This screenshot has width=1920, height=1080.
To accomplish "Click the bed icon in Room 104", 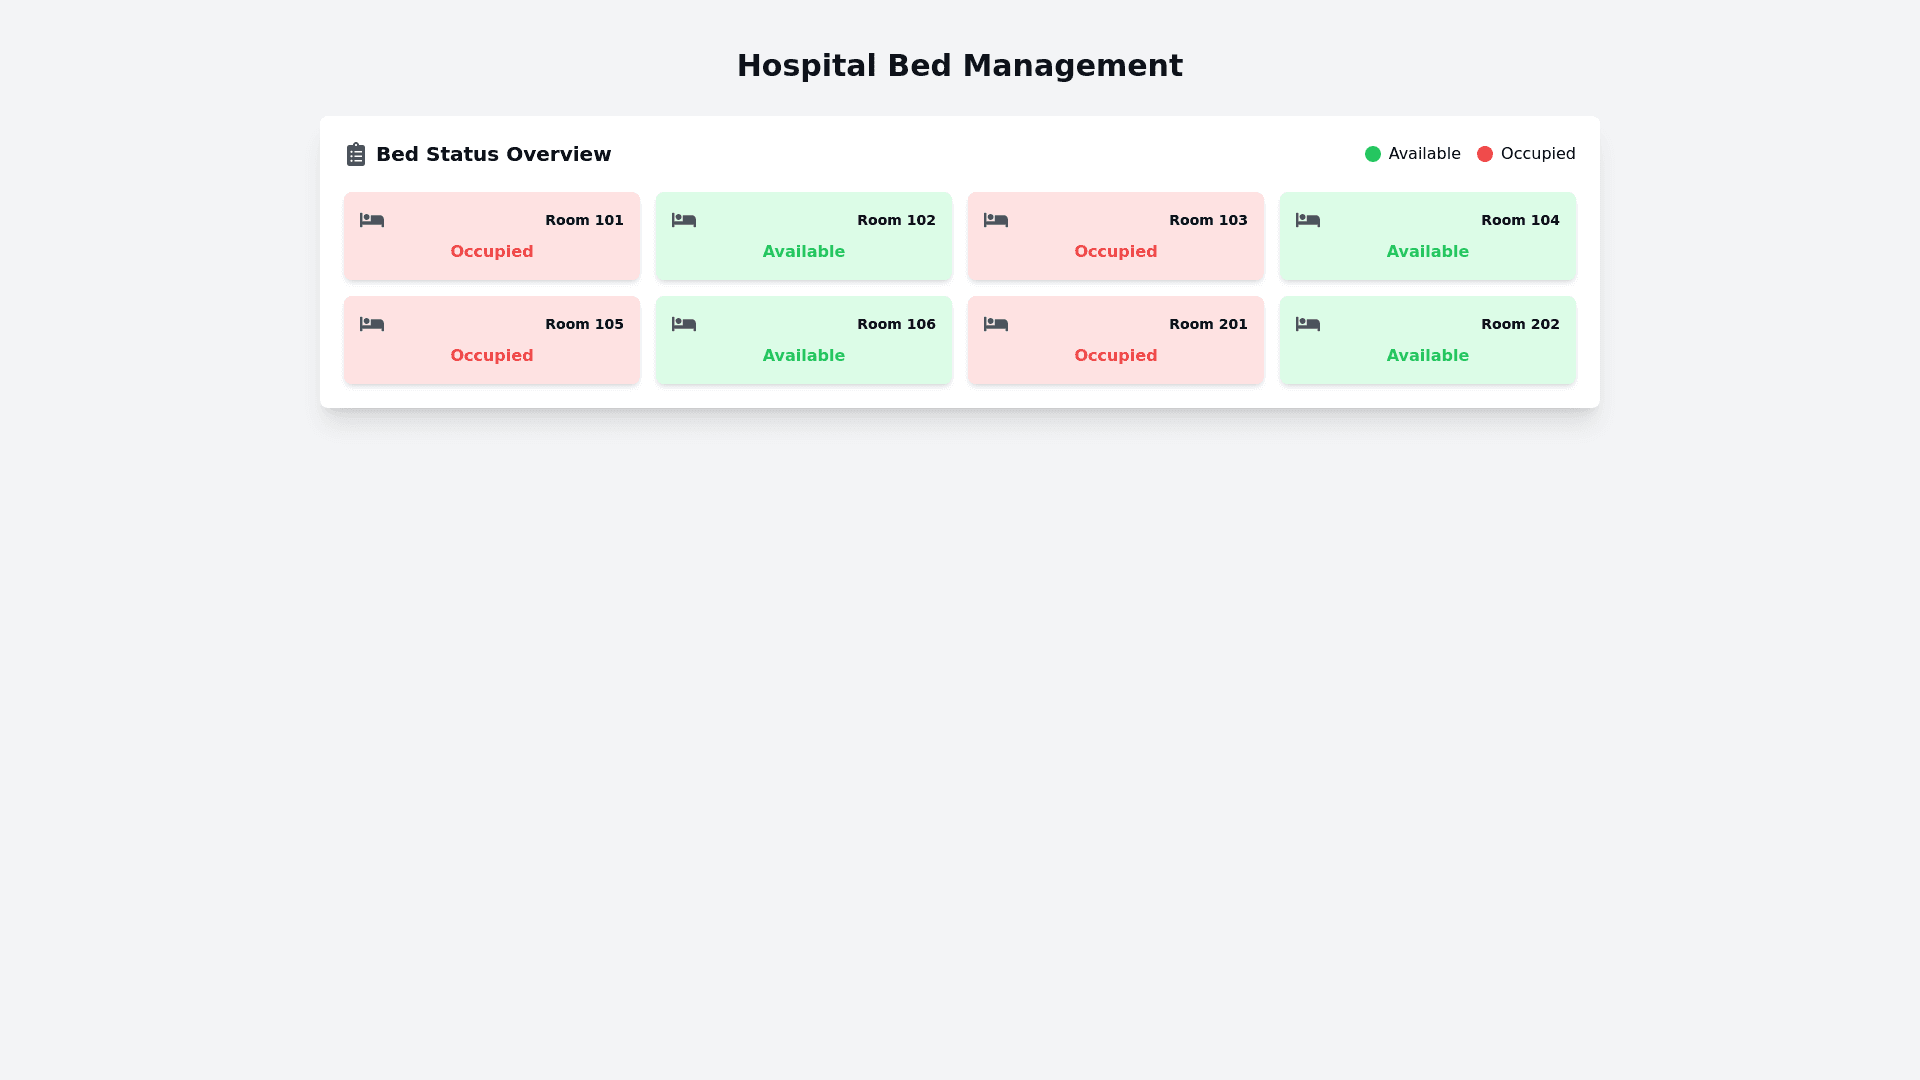I will pos(1308,220).
